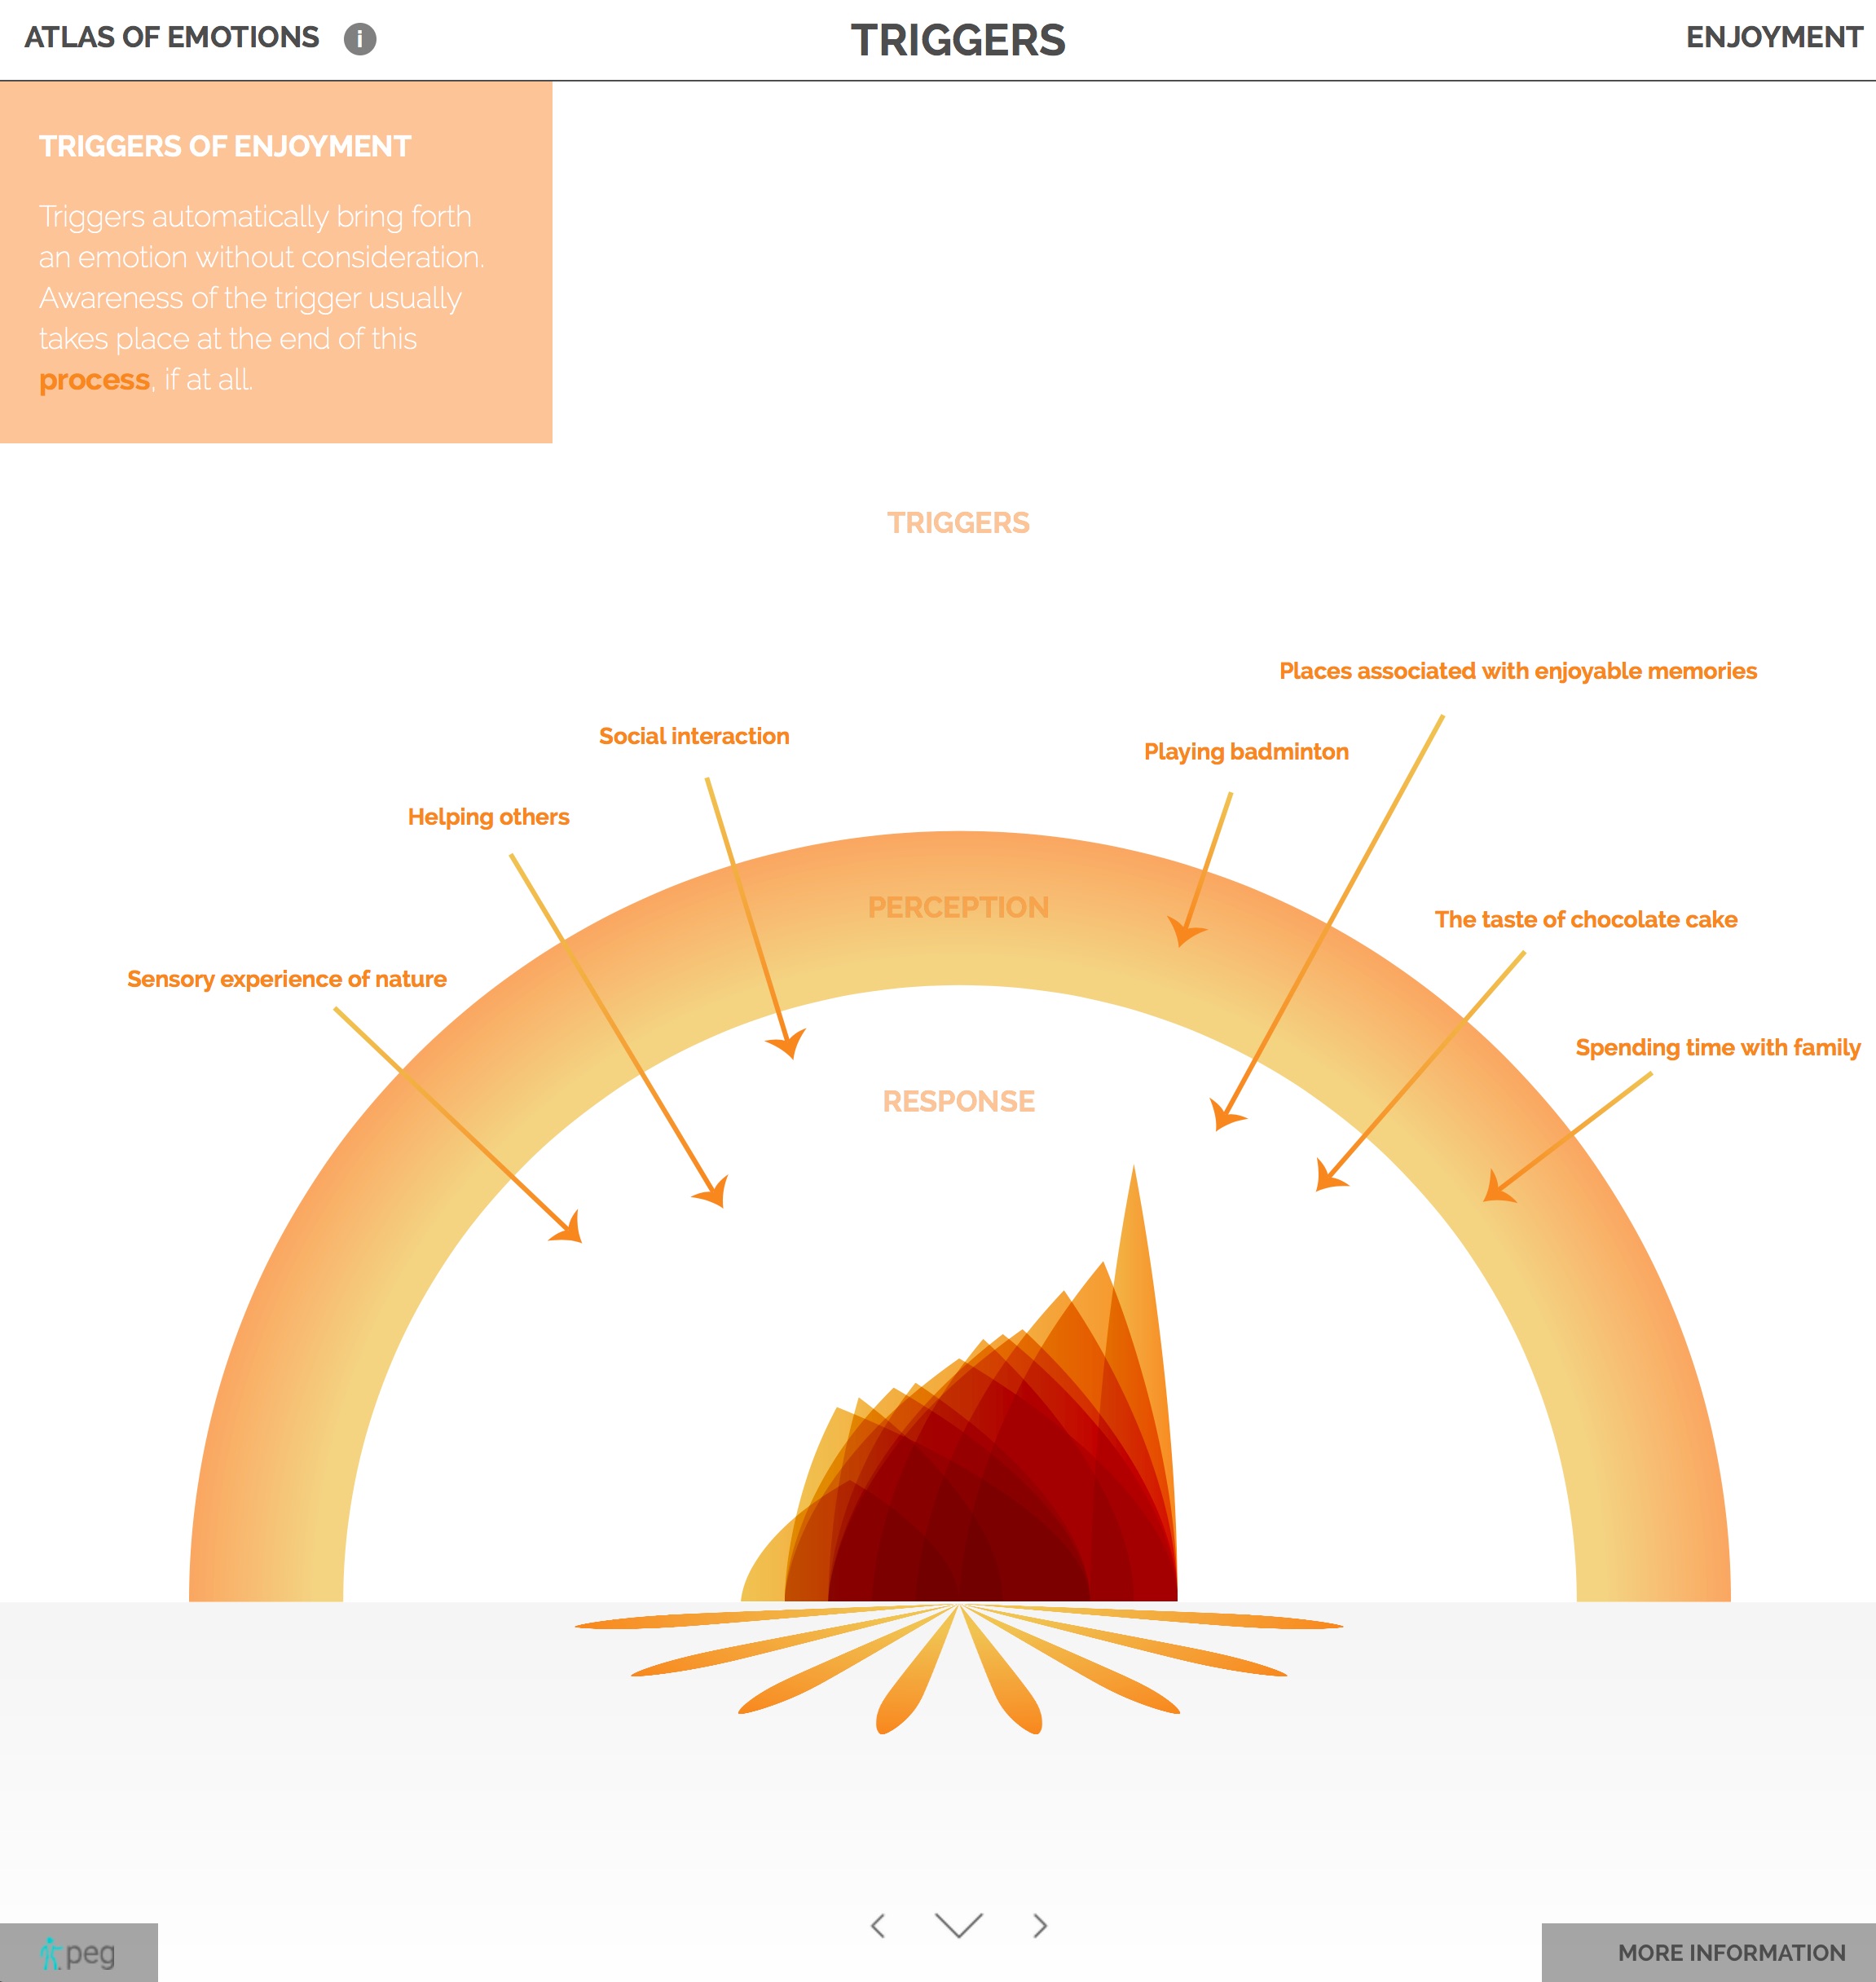Click the left chevron navigation arrow
Image resolution: width=1876 pixels, height=1982 pixels.
point(878,1925)
